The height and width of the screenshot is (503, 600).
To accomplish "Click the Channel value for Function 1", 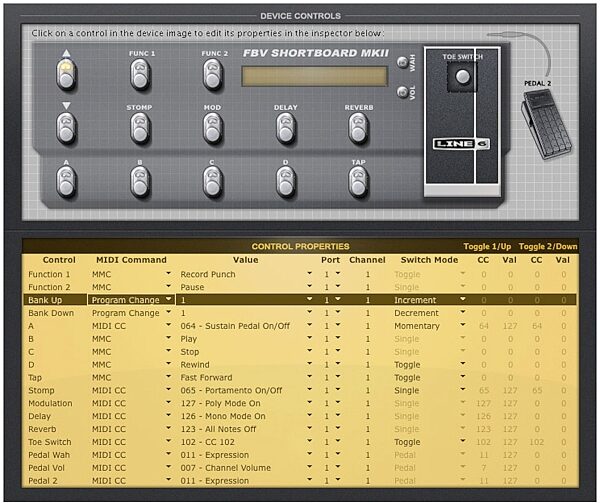I will click(368, 275).
